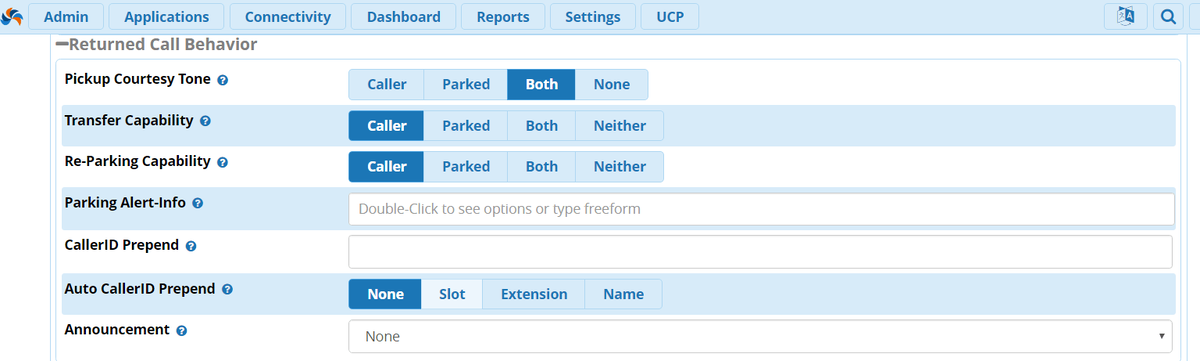Open the language selector icon

tap(1126, 16)
